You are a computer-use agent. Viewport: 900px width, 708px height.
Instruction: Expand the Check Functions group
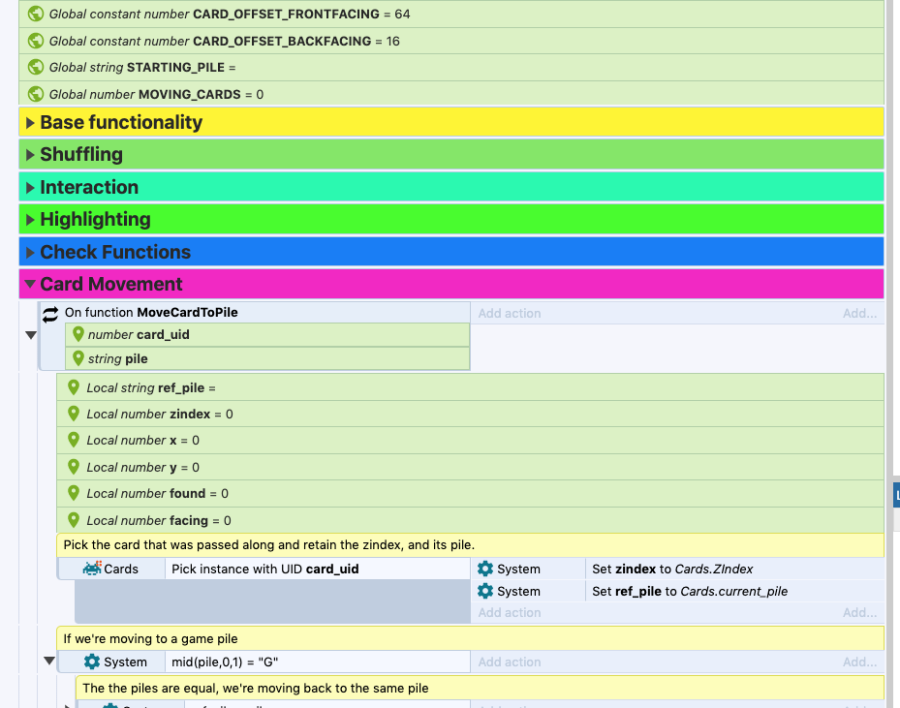pyautogui.click(x=30, y=252)
